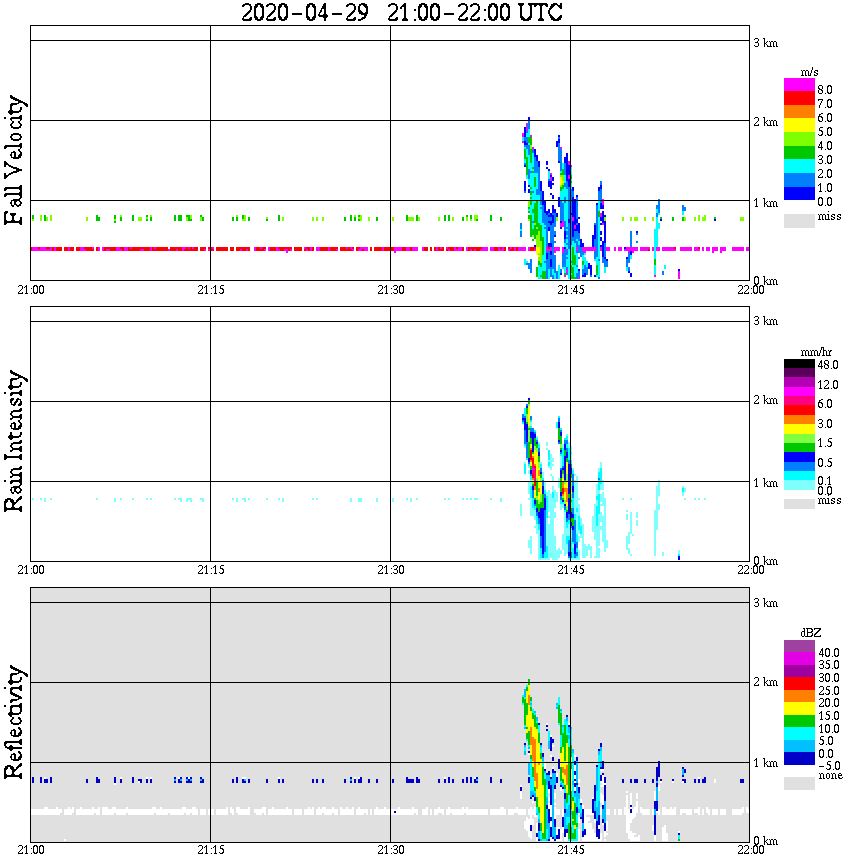Click 21:45 tick under Rain Intensity panel
The image size is (850, 868).
coord(571,570)
